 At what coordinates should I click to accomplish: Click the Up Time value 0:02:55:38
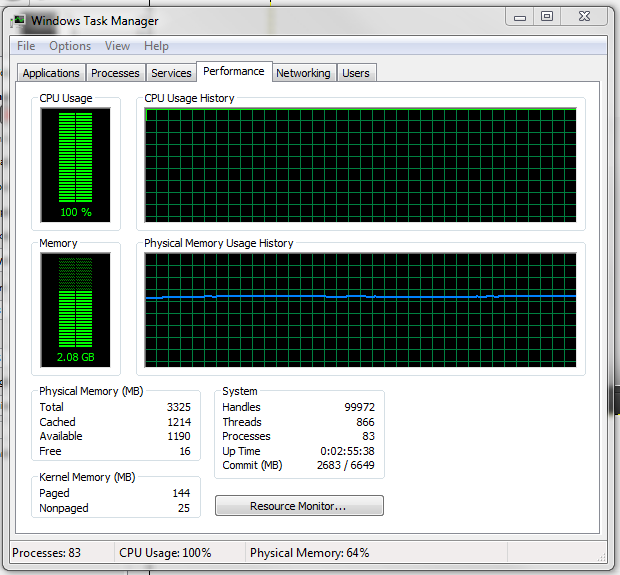pos(348,451)
